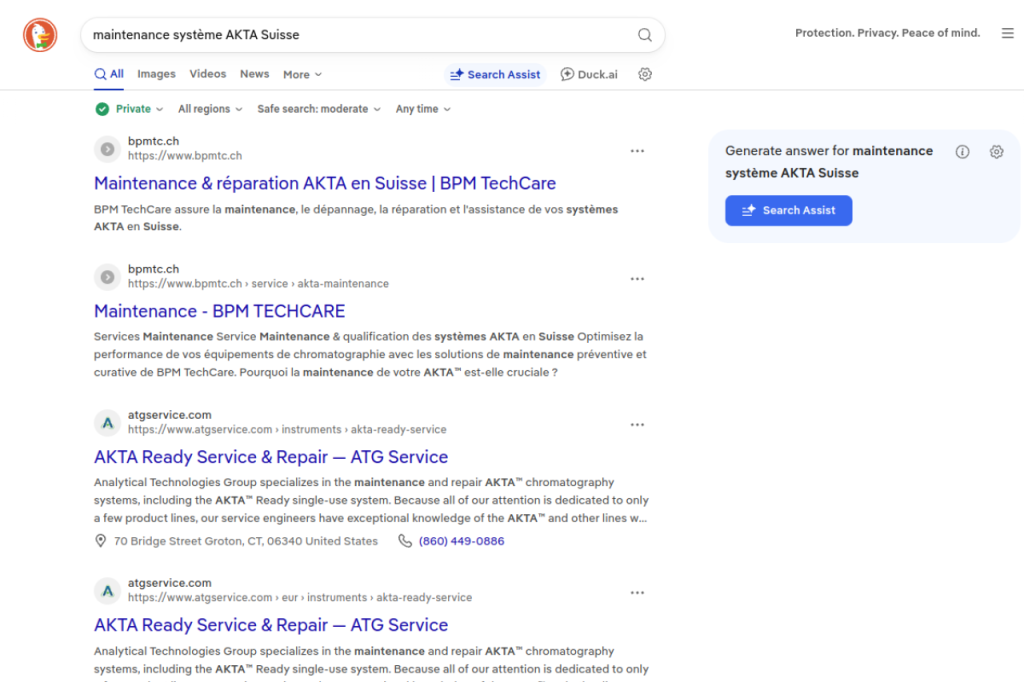Expand the All regions dropdown

coord(210,109)
